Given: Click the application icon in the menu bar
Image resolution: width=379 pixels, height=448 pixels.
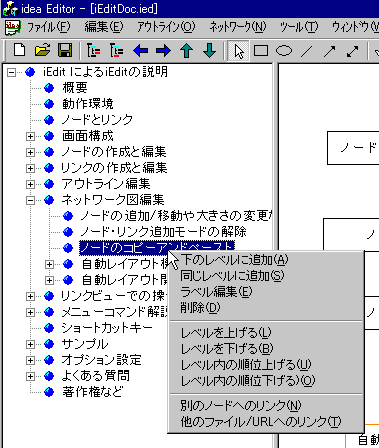Looking at the screenshot, I should (x=13, y=27).
